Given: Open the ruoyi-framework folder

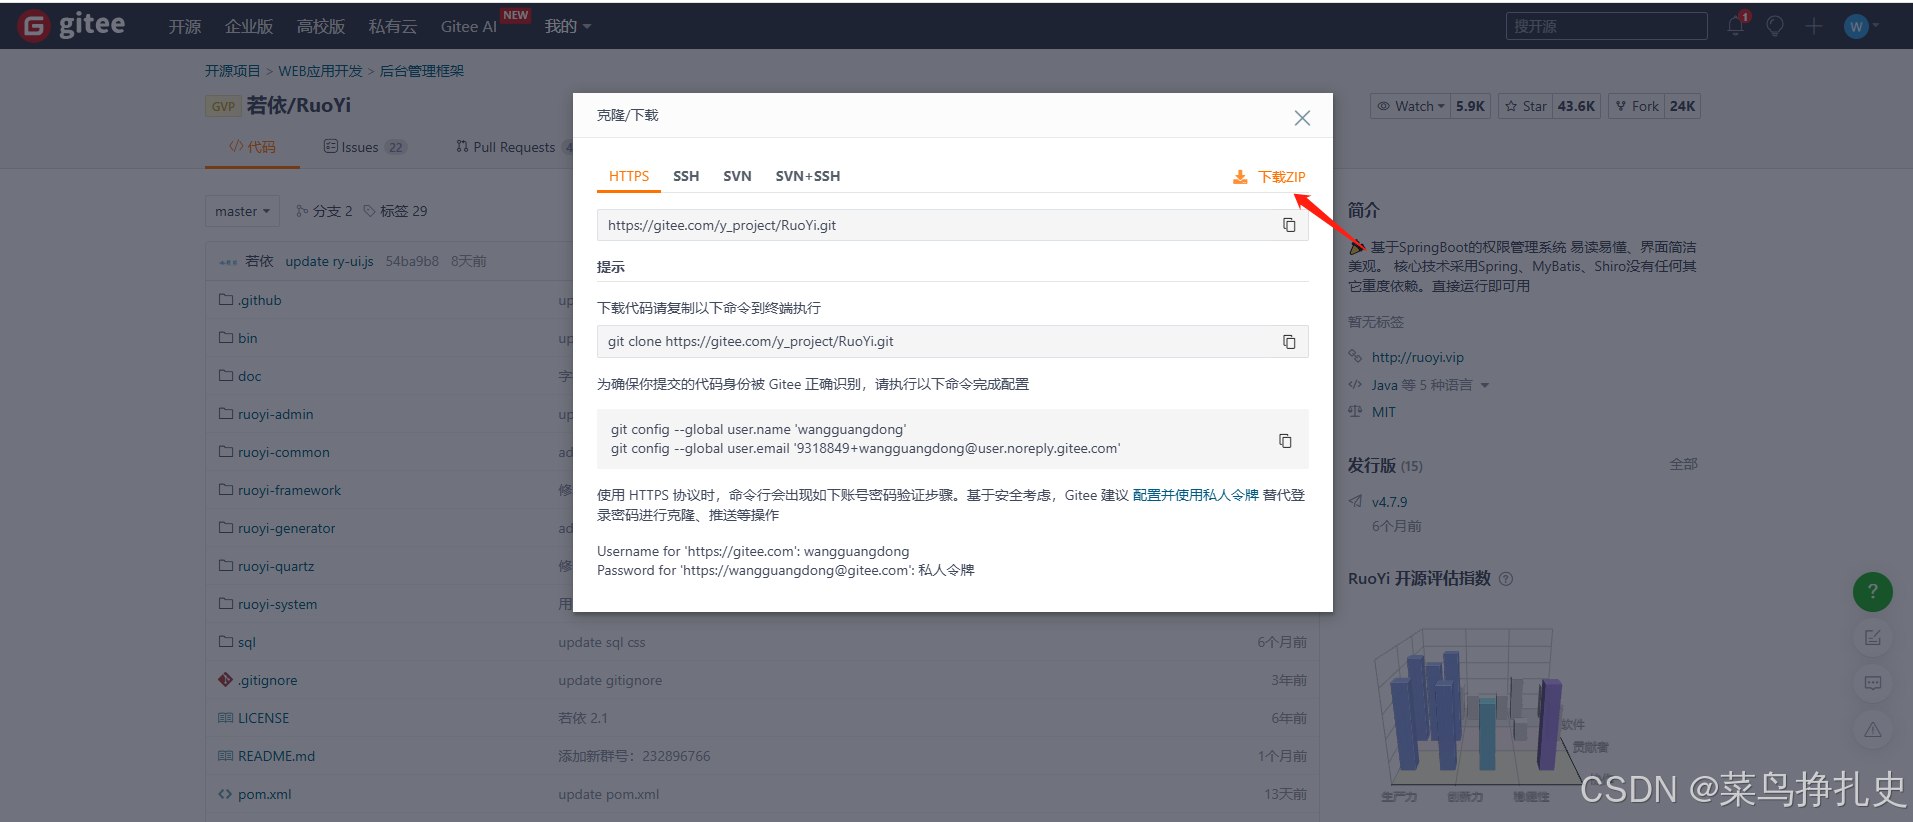Looking at the screenshot, I should 289,490.
